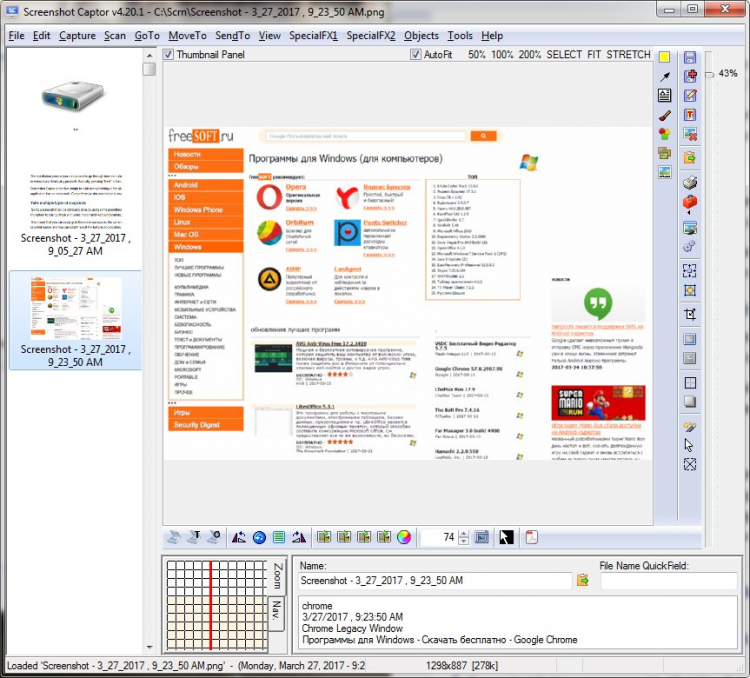
Task: Select the crop tool
Action: [689, 314]
